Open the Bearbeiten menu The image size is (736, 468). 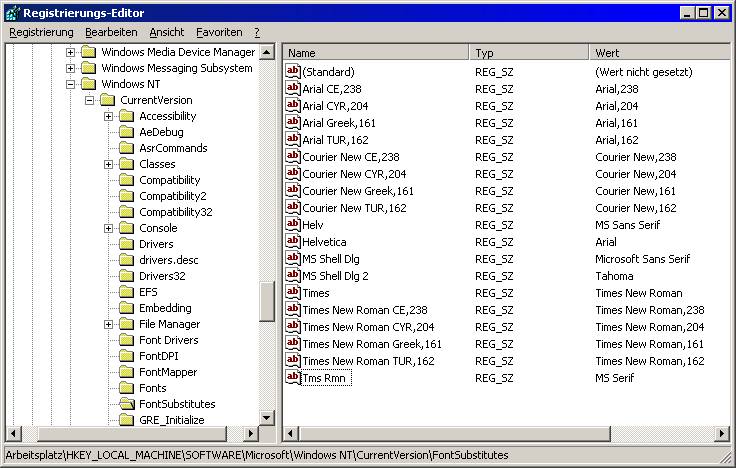pyautogui.click(x=111, y=32)
